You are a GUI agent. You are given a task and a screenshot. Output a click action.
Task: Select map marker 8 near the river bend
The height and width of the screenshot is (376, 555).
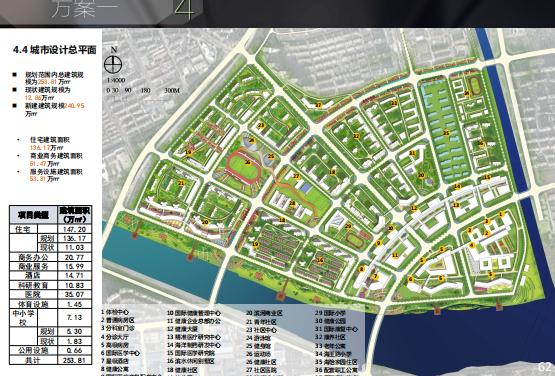tap(361, 269)
